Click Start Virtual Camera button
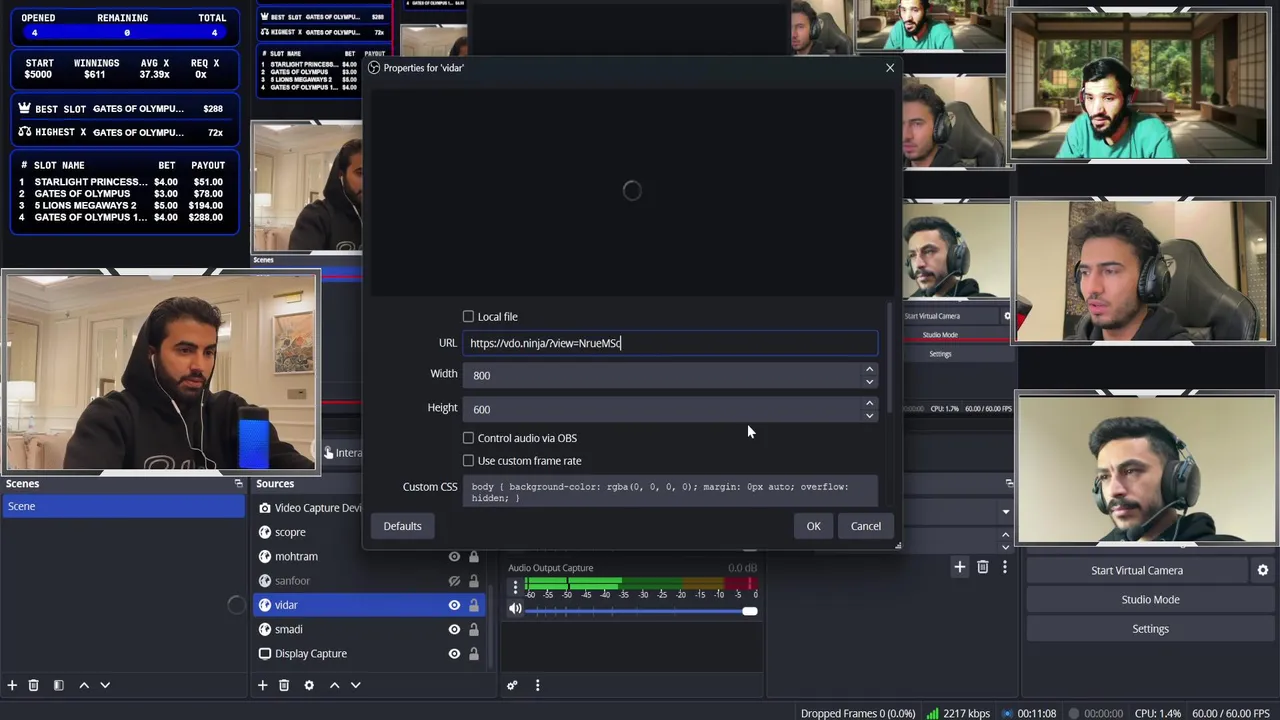The height and width of the screenshot is (720, 1280). click(1137, 570)
